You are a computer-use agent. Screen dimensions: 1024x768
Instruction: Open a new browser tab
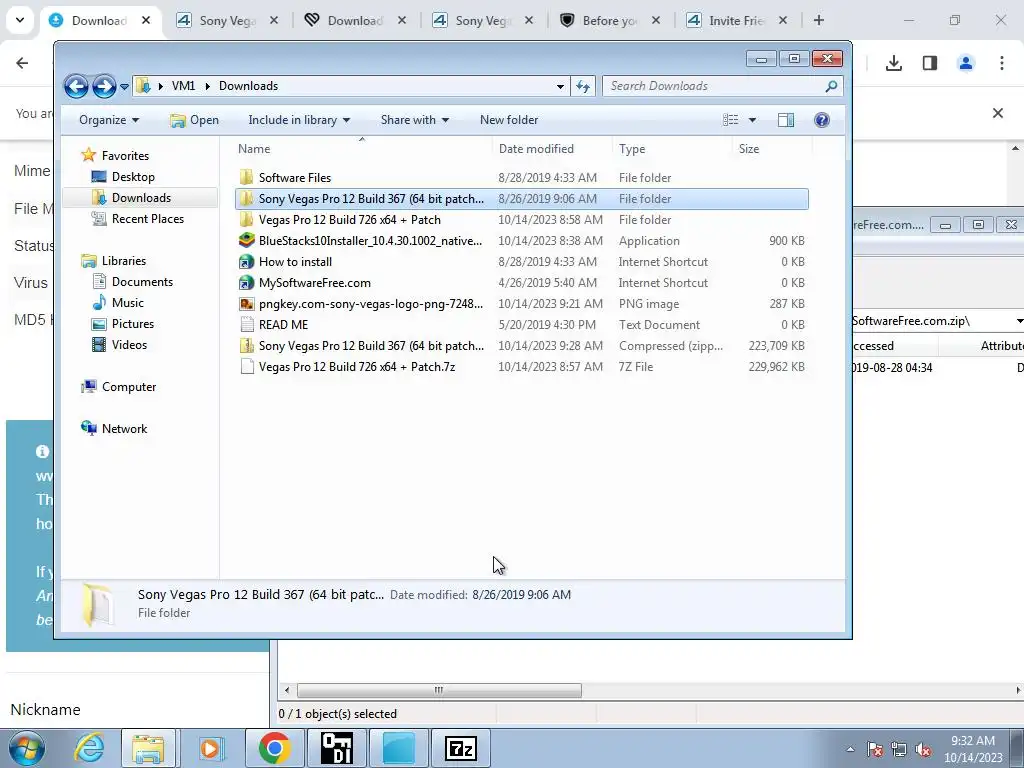click(x=818, y=20)
